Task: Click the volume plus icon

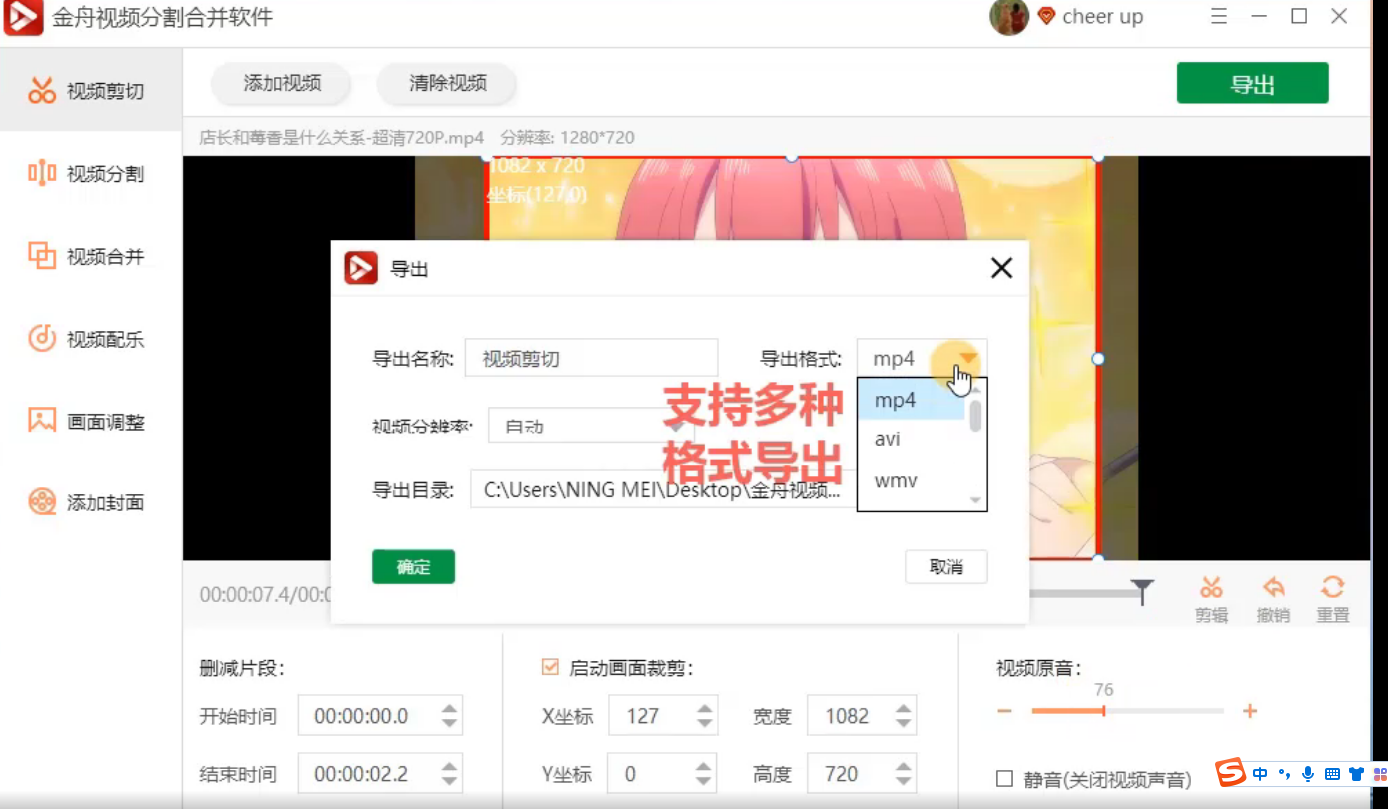Action: pyautogui.click(x=1249, y=711)
